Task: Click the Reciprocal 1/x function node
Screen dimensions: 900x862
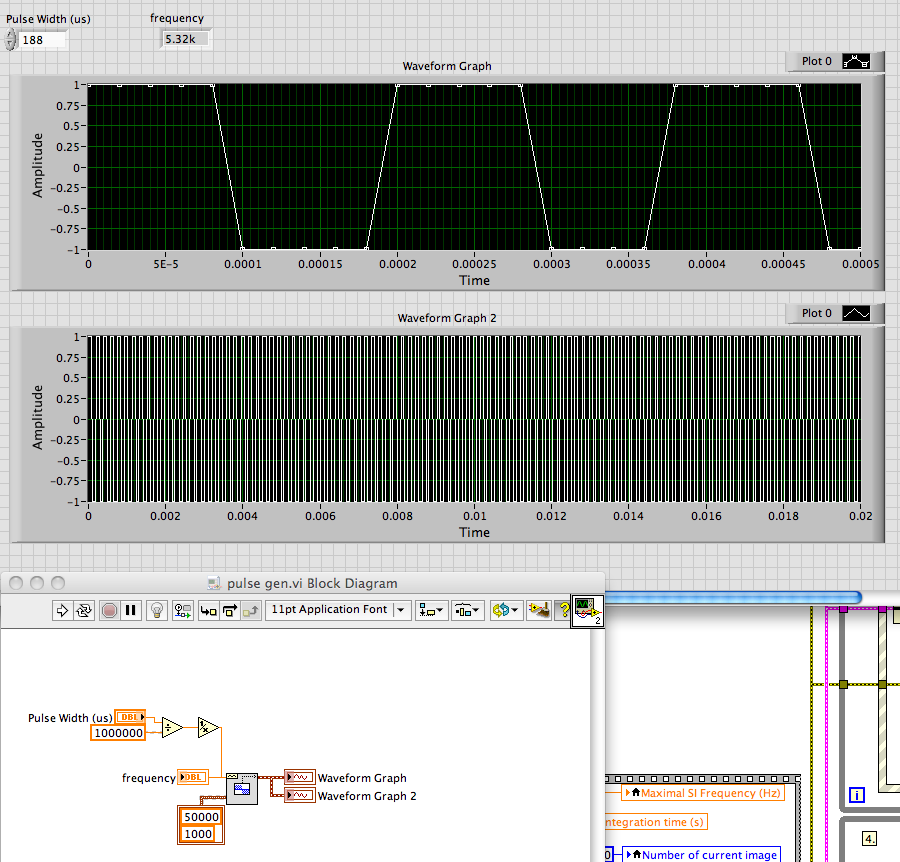Action: click(208, 728)
